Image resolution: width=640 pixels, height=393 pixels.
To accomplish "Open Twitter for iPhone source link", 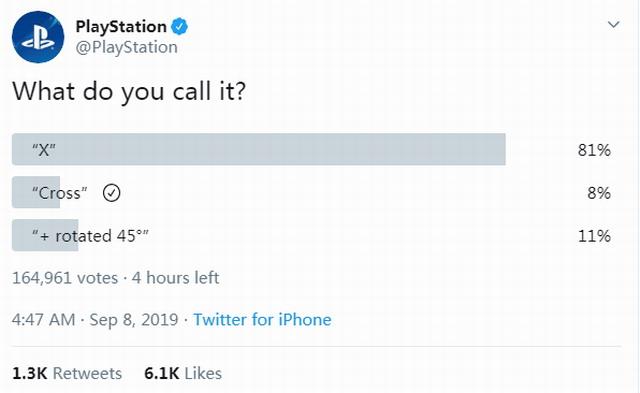I will [262, 320].
